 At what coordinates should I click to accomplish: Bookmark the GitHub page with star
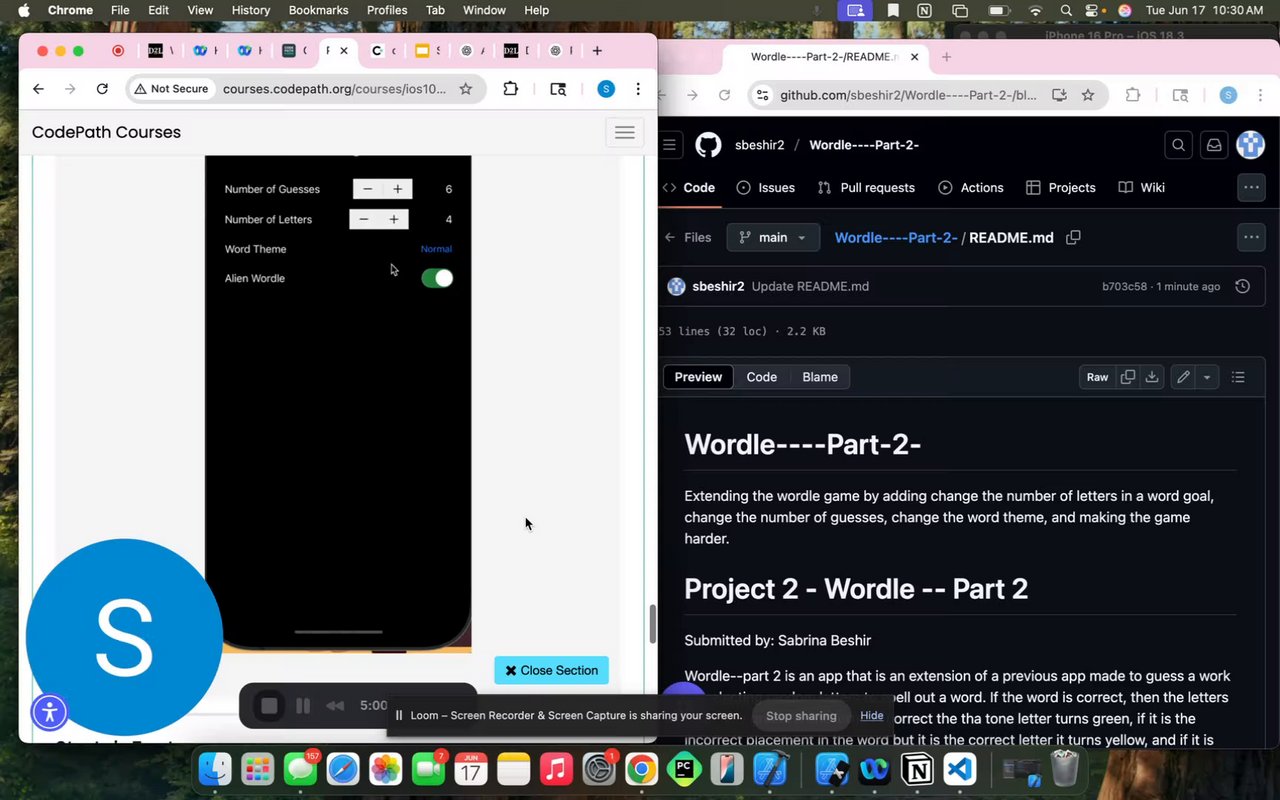pos(1088,95)
